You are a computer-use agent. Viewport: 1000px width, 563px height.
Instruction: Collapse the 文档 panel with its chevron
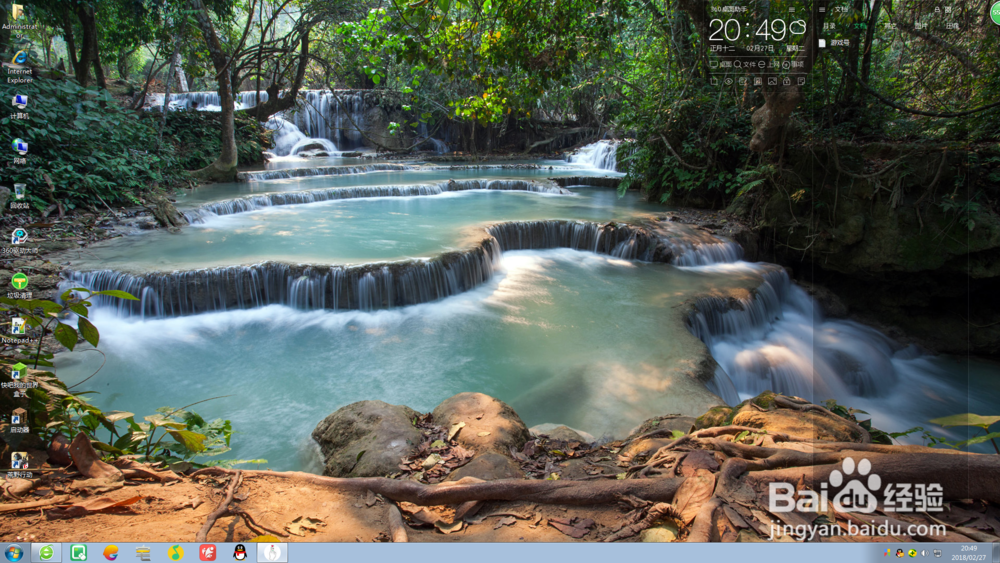click(960, 10)
